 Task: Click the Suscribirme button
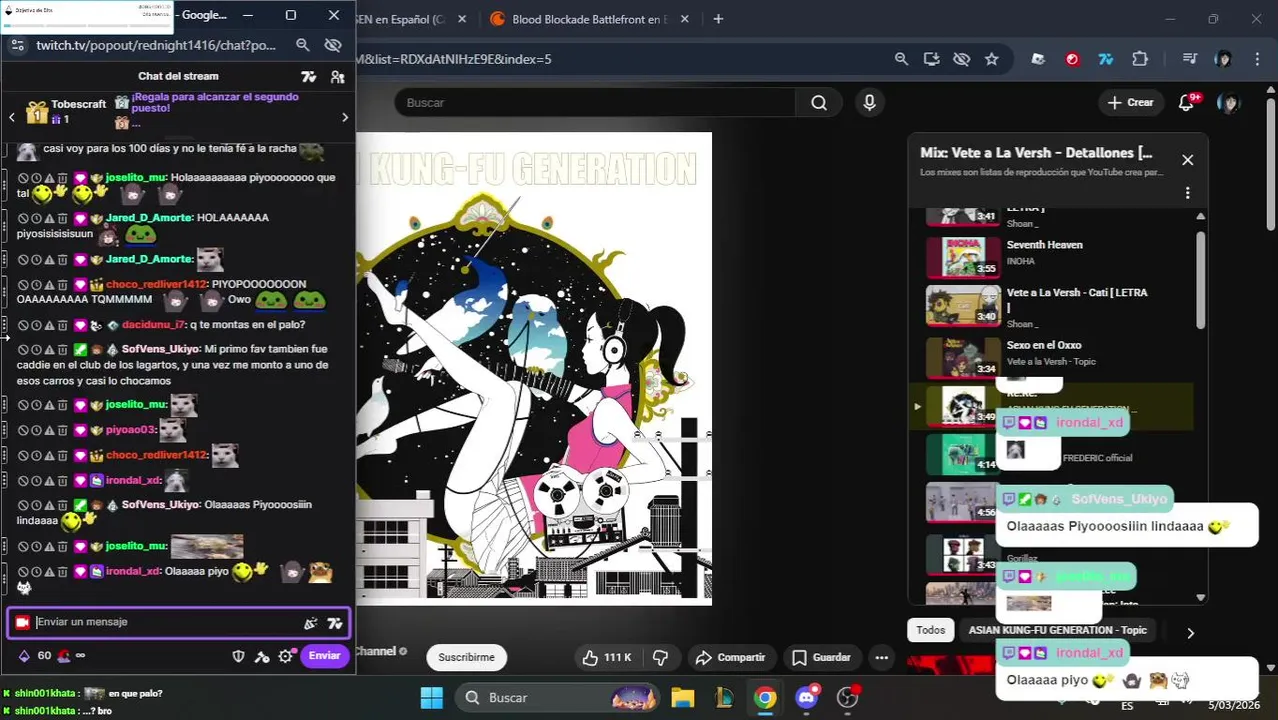point(466,657)
